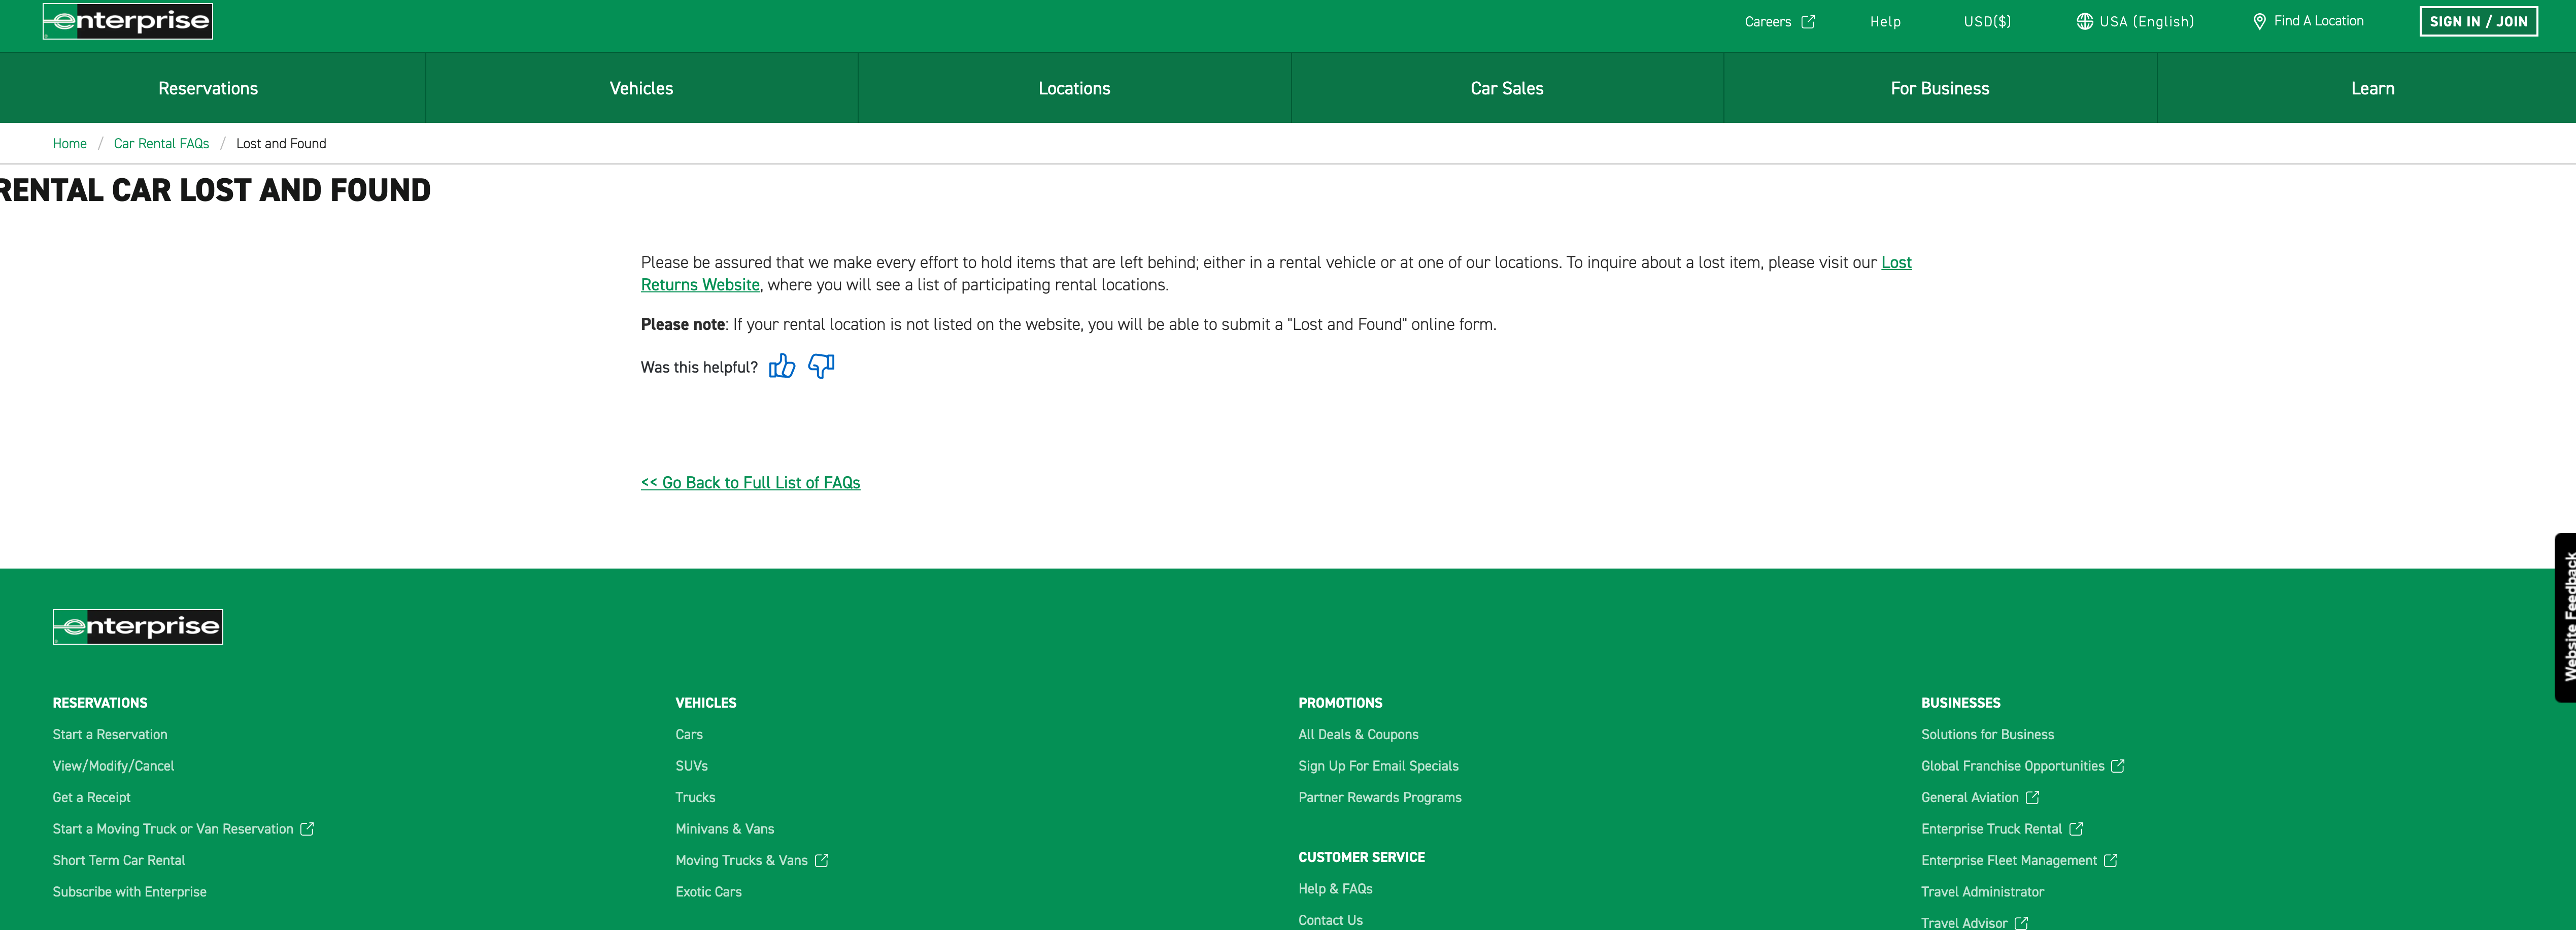Click the SIGN IN / JOIN button
The width and height of the screenshot is (2576, 930).
(x=2478, y=21)
